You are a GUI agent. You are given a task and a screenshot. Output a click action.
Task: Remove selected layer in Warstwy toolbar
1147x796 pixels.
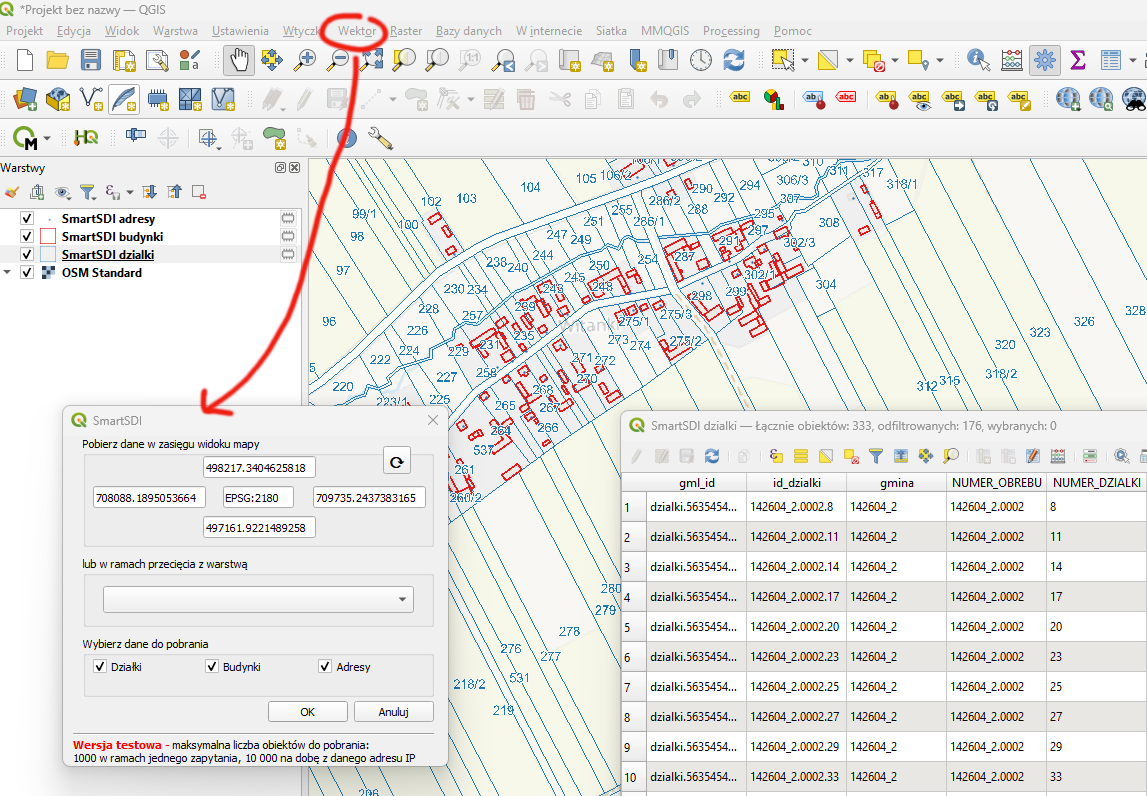pos(198,192)
